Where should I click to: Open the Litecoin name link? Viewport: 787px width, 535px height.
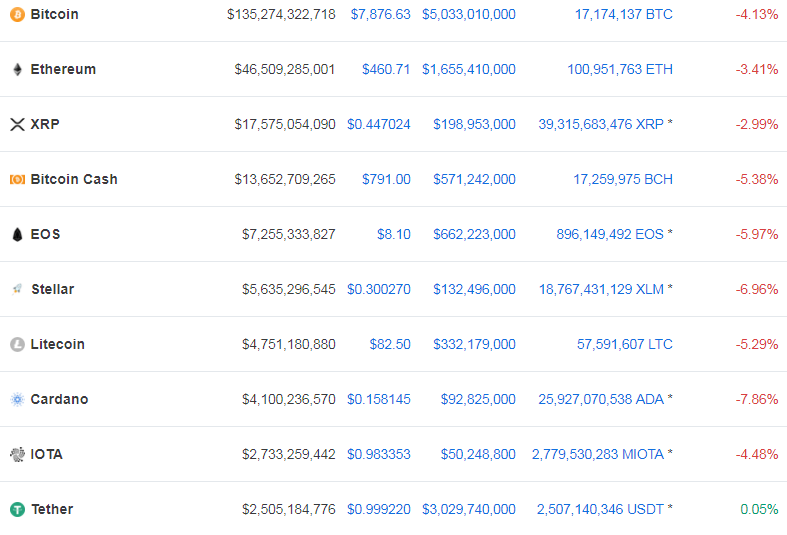click(x=57, y=344)
